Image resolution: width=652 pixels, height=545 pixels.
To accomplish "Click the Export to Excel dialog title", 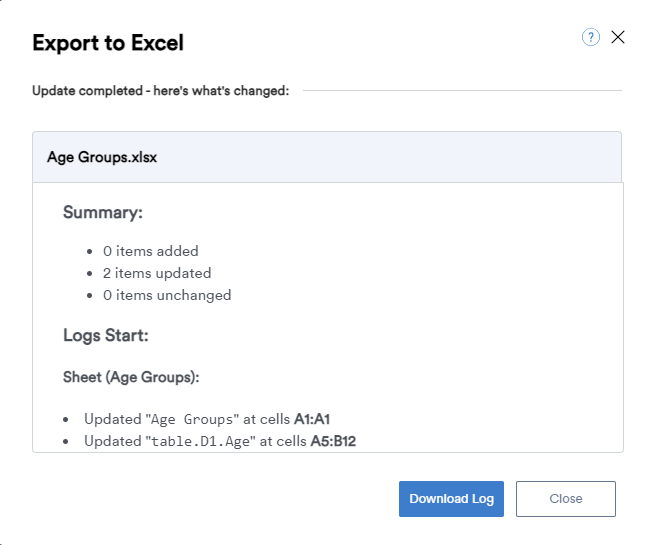I will (108, 42).
